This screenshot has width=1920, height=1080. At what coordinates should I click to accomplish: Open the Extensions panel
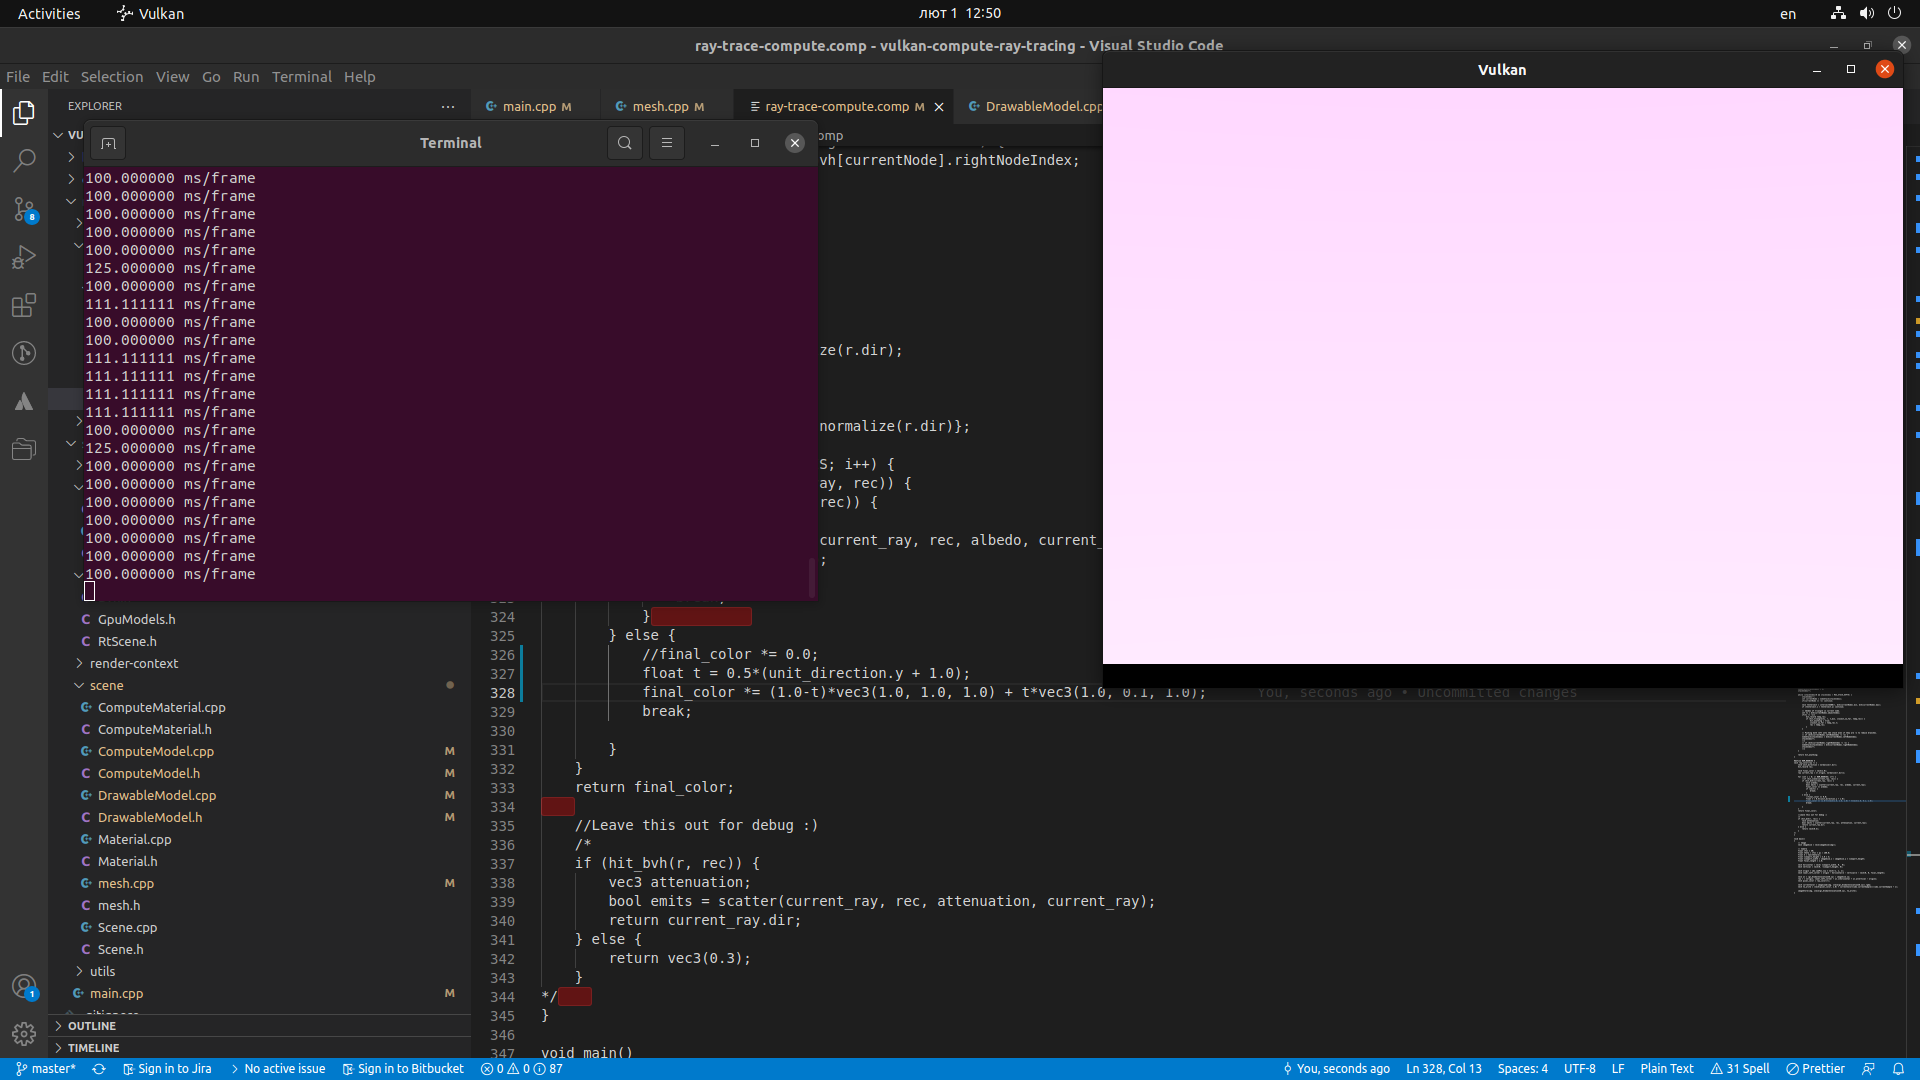(24, 305)
